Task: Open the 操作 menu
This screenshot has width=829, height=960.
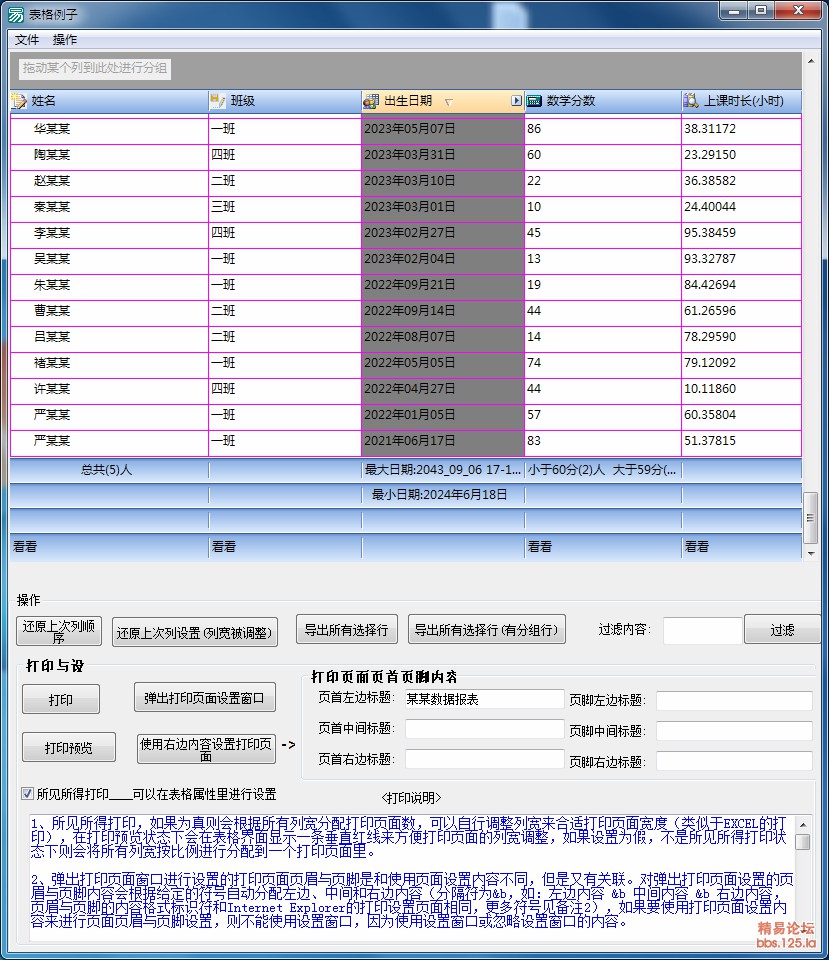Action: 65,40
